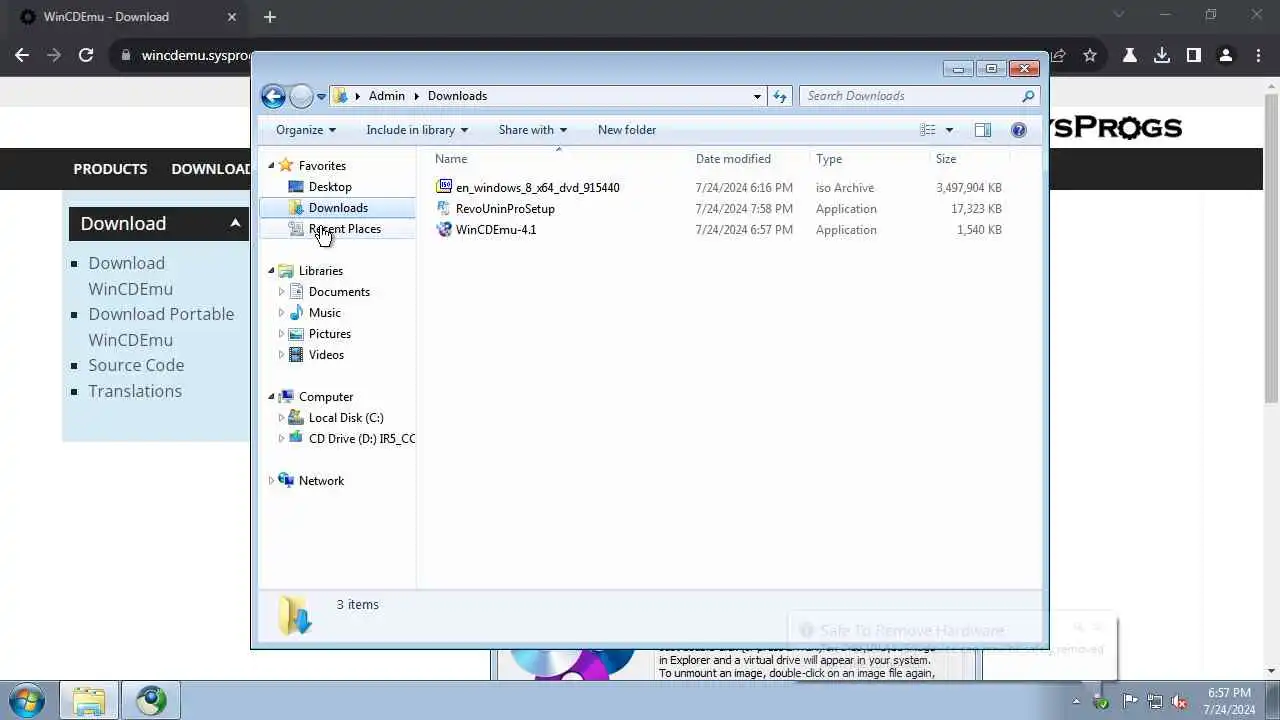
Task: Click the Explorer Back arrow button
Action: pyautogui.click(x=273, y=96)
